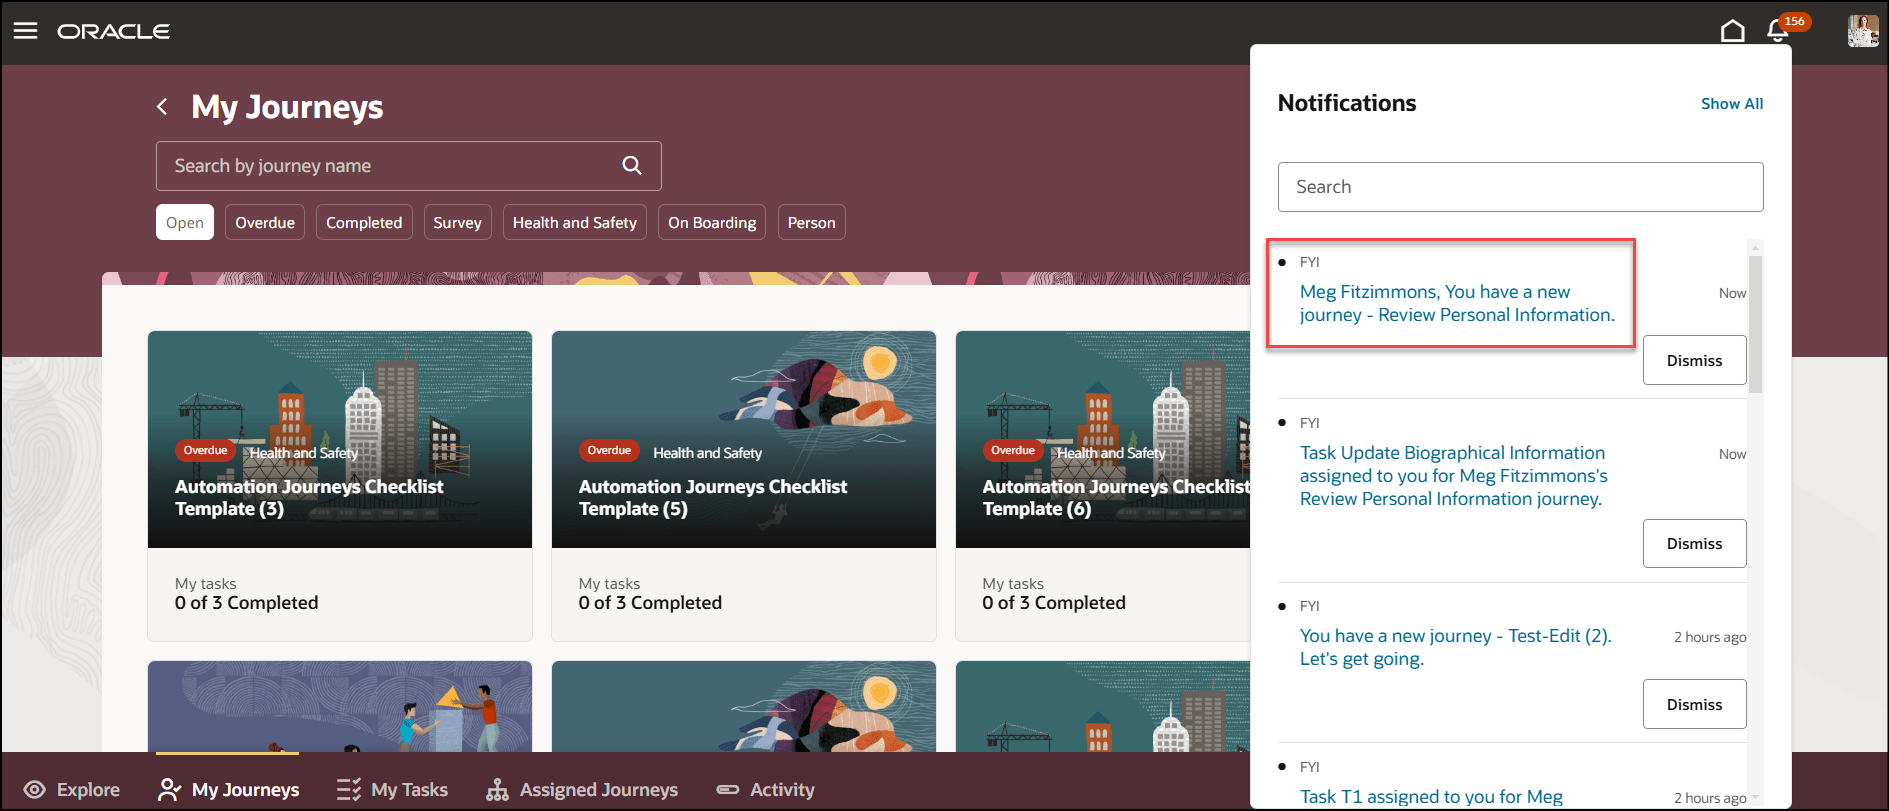
Task: Open Test-Edit (2) journey notification link
Action: [1455, 647]
